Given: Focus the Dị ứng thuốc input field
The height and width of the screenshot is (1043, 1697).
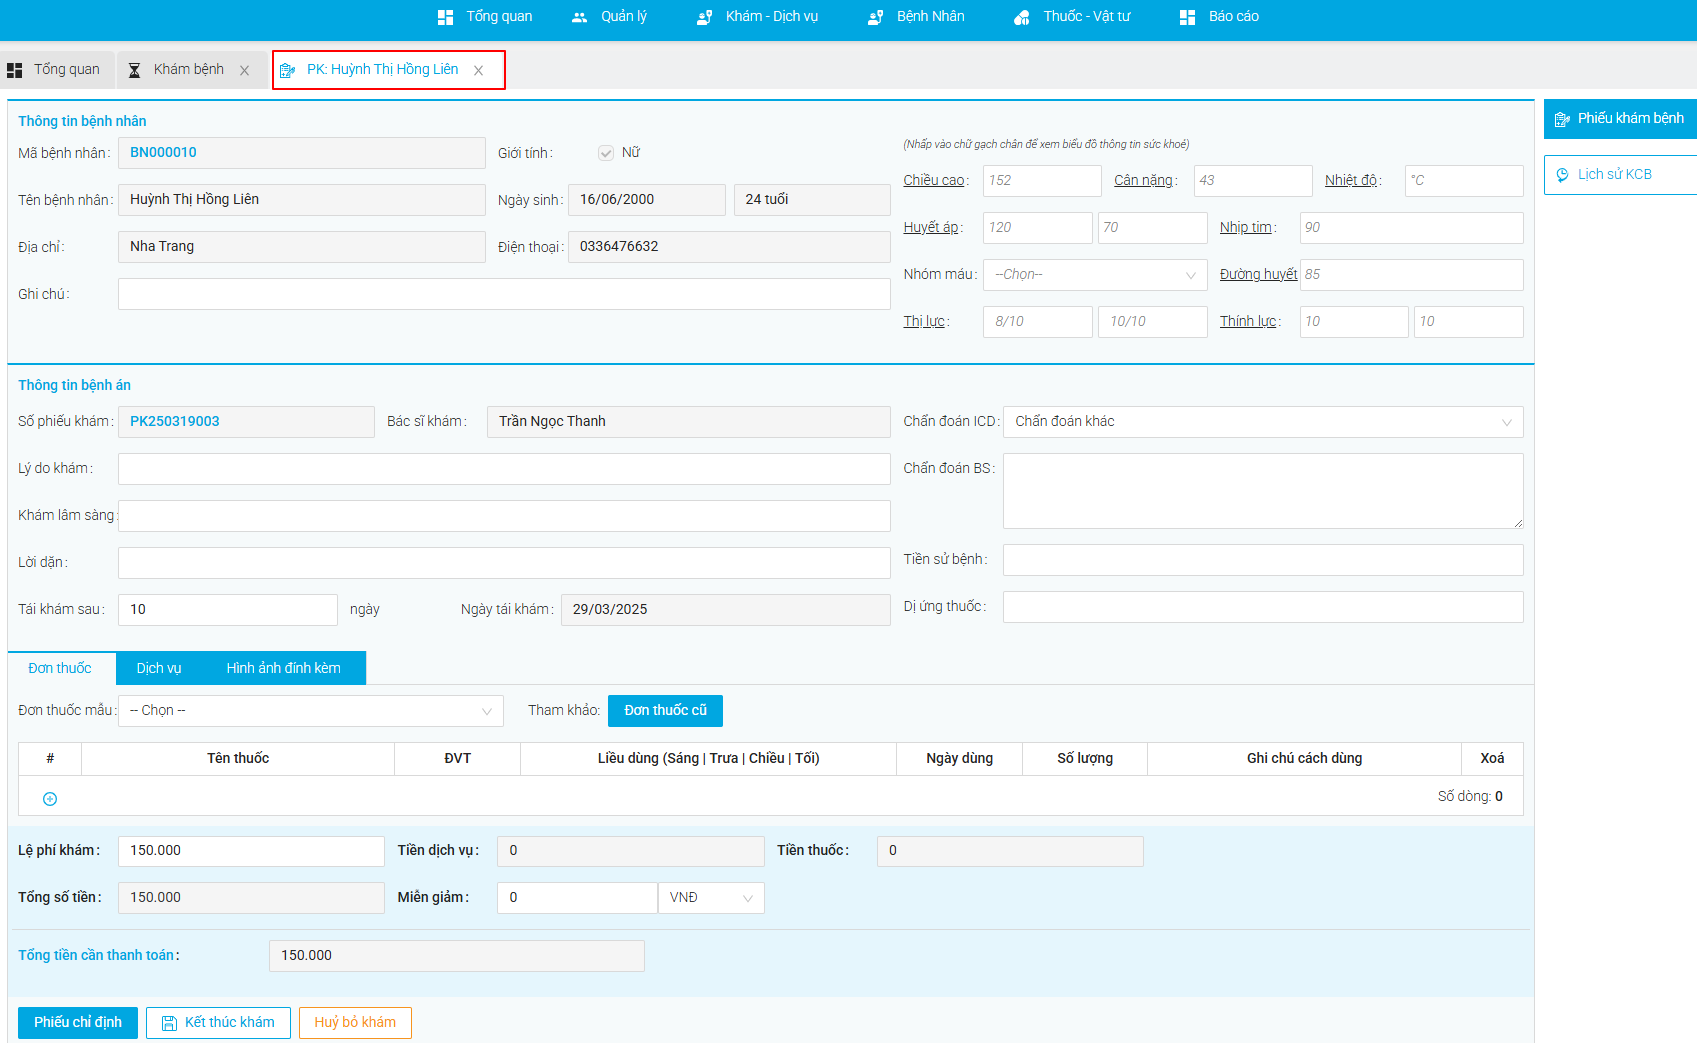Looking at the screenshot, I should click(1263, 607).
